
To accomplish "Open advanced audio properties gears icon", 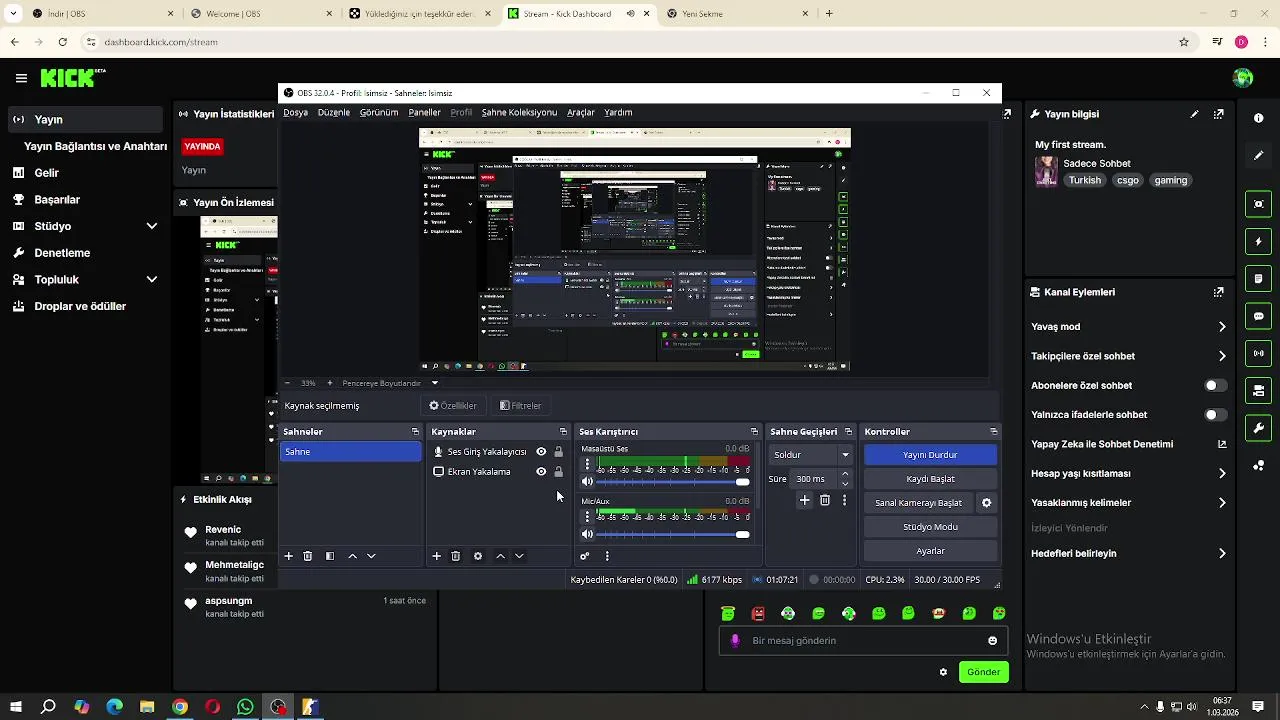I will [585, 556].
